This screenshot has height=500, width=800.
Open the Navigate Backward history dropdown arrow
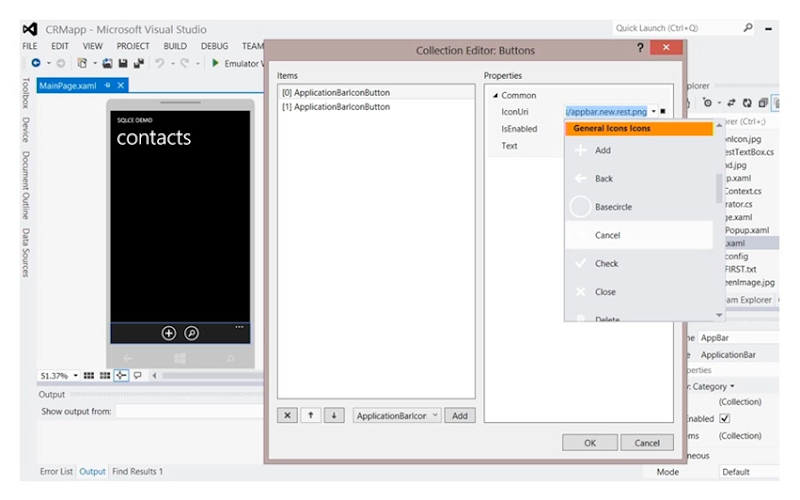(x=48, y=63)
